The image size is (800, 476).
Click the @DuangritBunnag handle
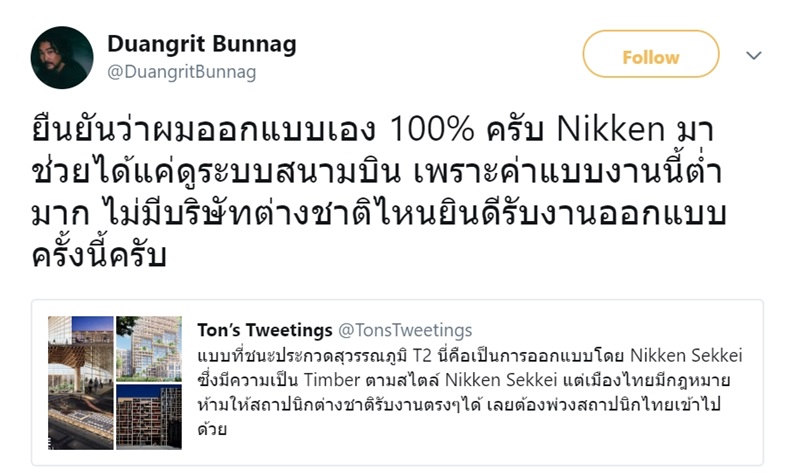point(181,72)
